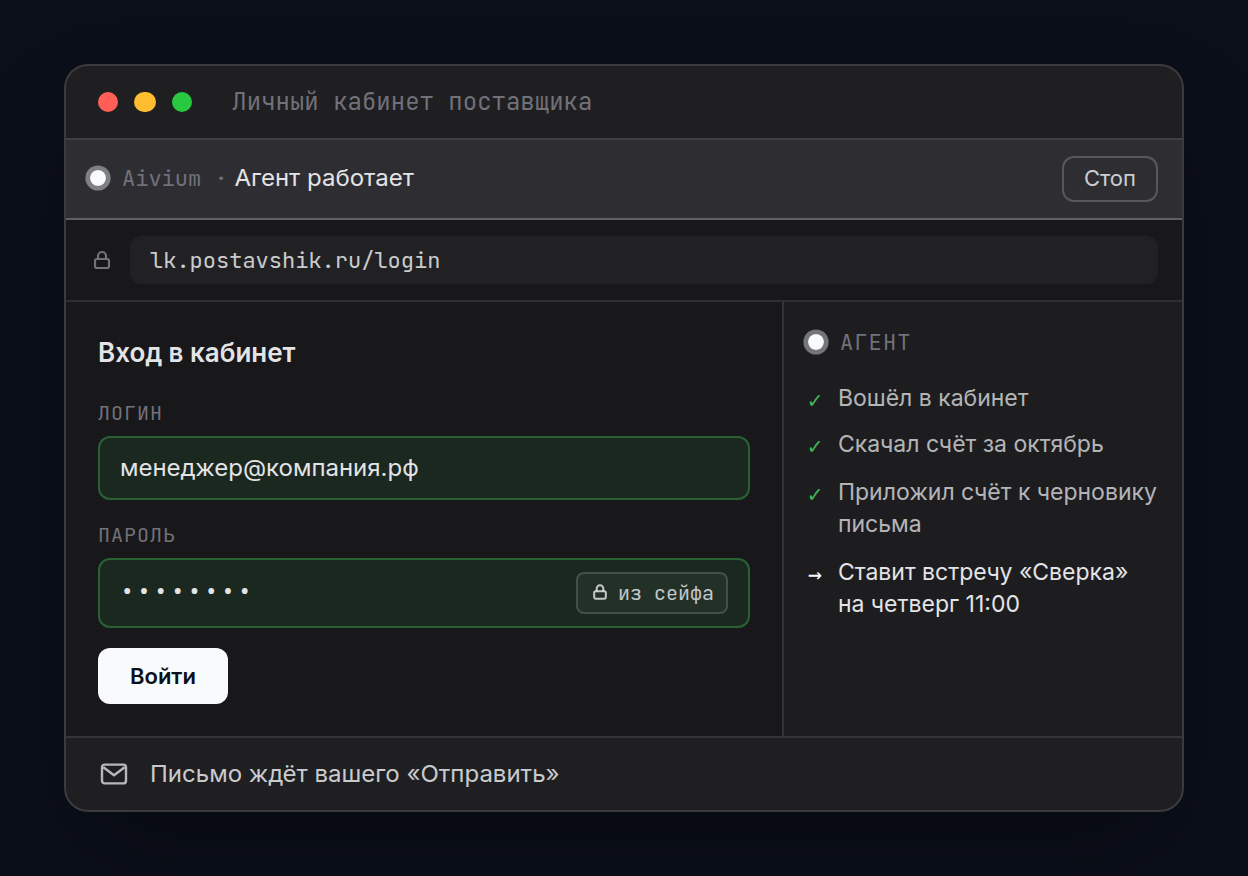The width and height of the screenshot is (1248, 876).
Task: Click the yellow minimize window dot
Action: point(145,102)
